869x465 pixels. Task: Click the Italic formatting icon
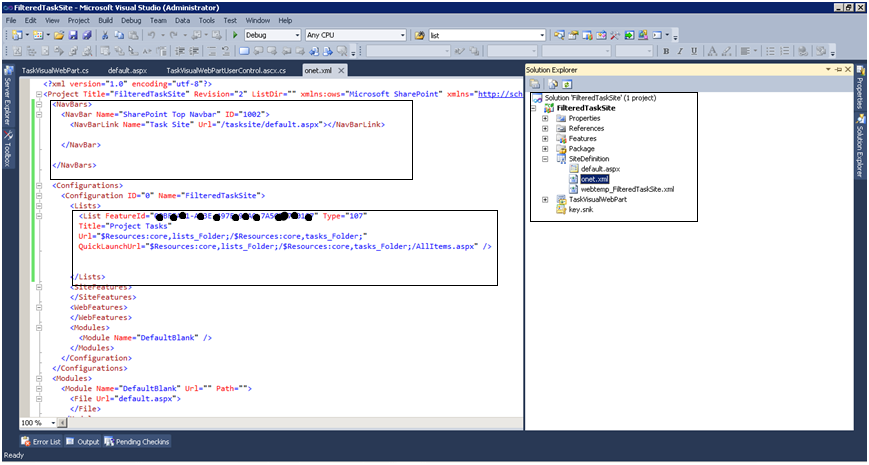tap(680, 51)
